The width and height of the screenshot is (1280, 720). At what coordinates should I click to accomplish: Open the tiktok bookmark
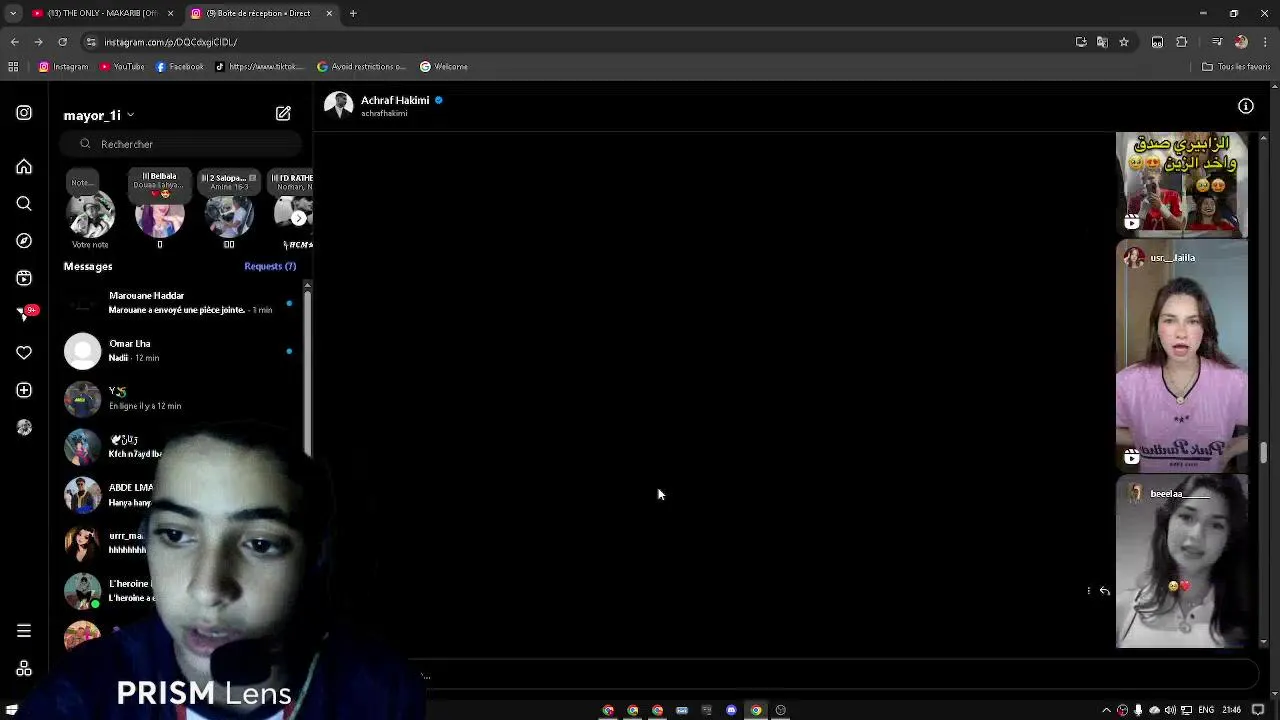tap(259, 67)
